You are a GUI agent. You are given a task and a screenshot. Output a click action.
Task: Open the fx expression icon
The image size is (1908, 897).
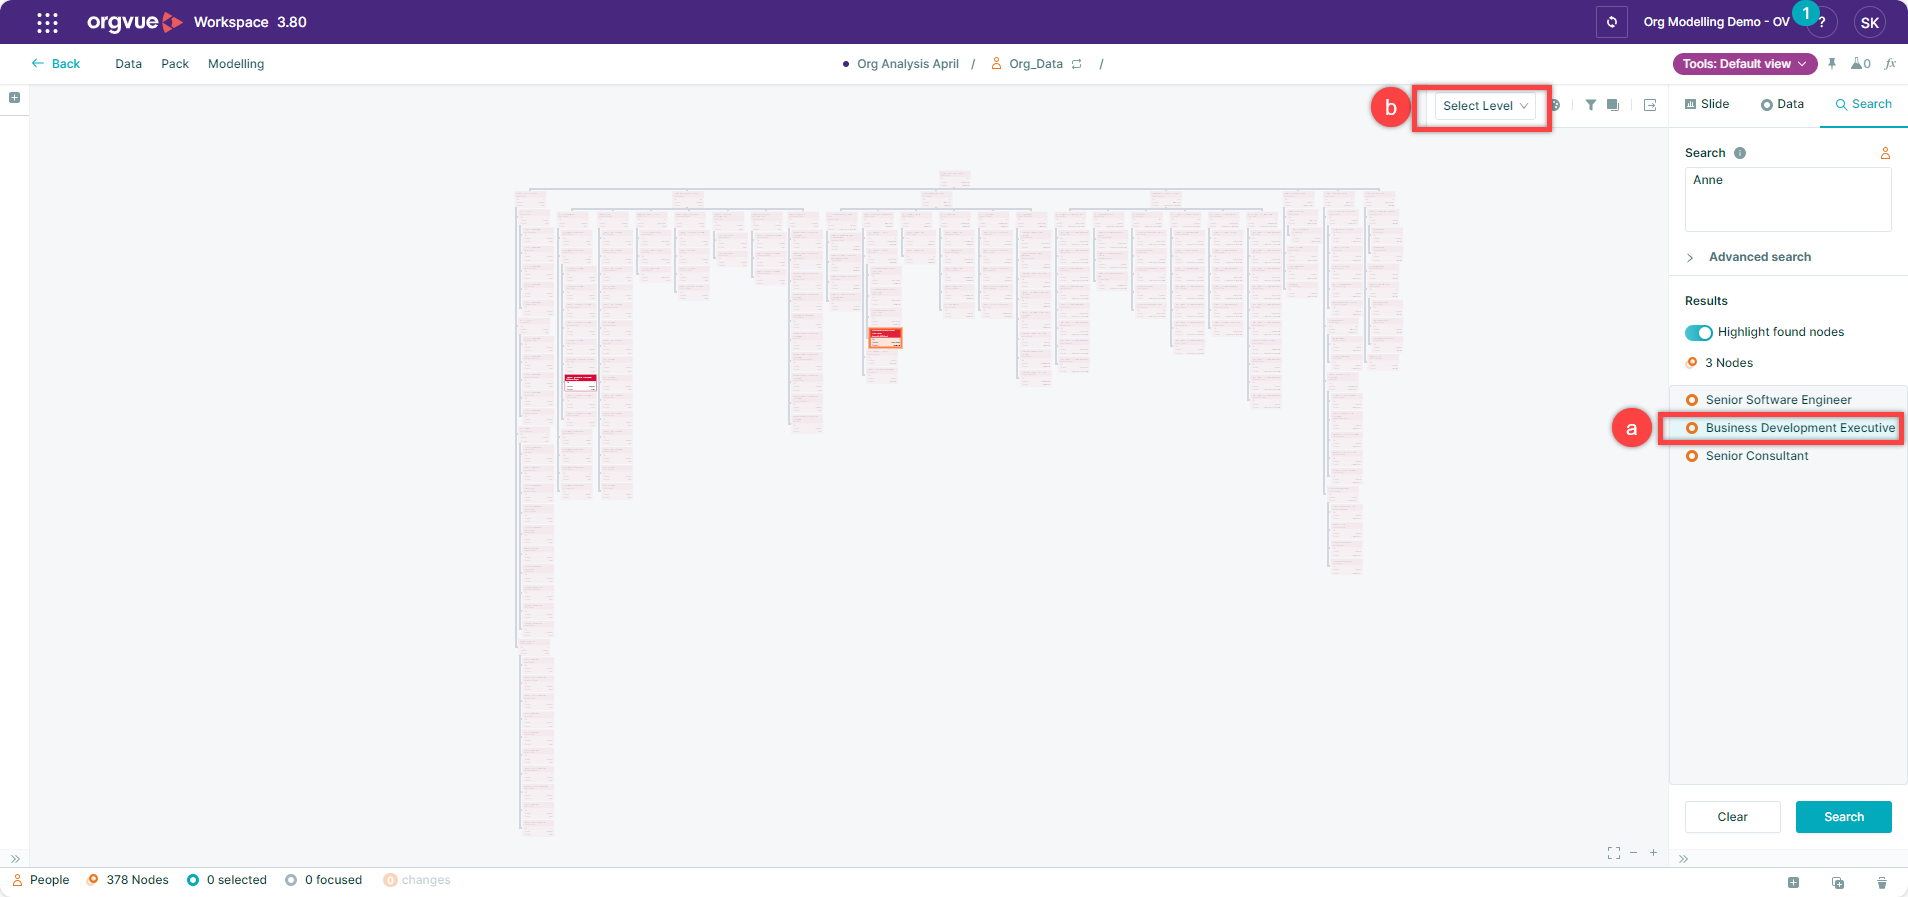(x=1890, y=64)
